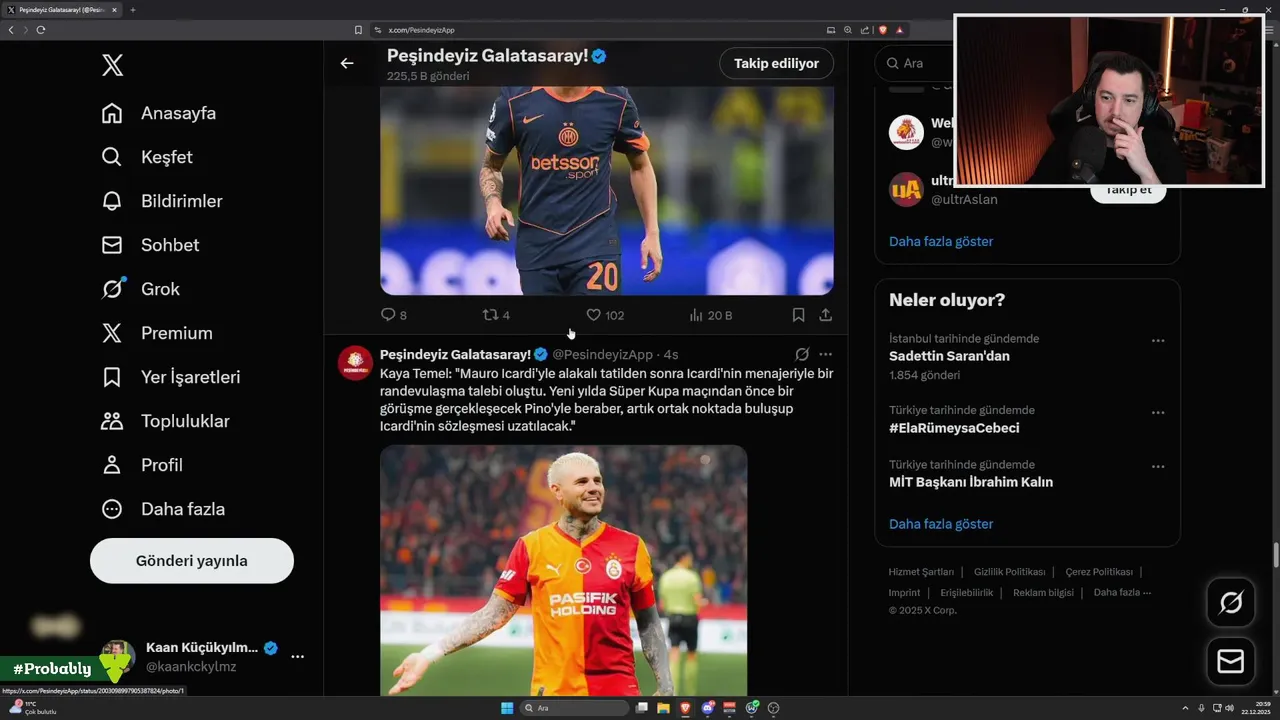1280x720 pixels.
Task: Click Grok explain icon on Icardi tweet
Action: [802, 354]
